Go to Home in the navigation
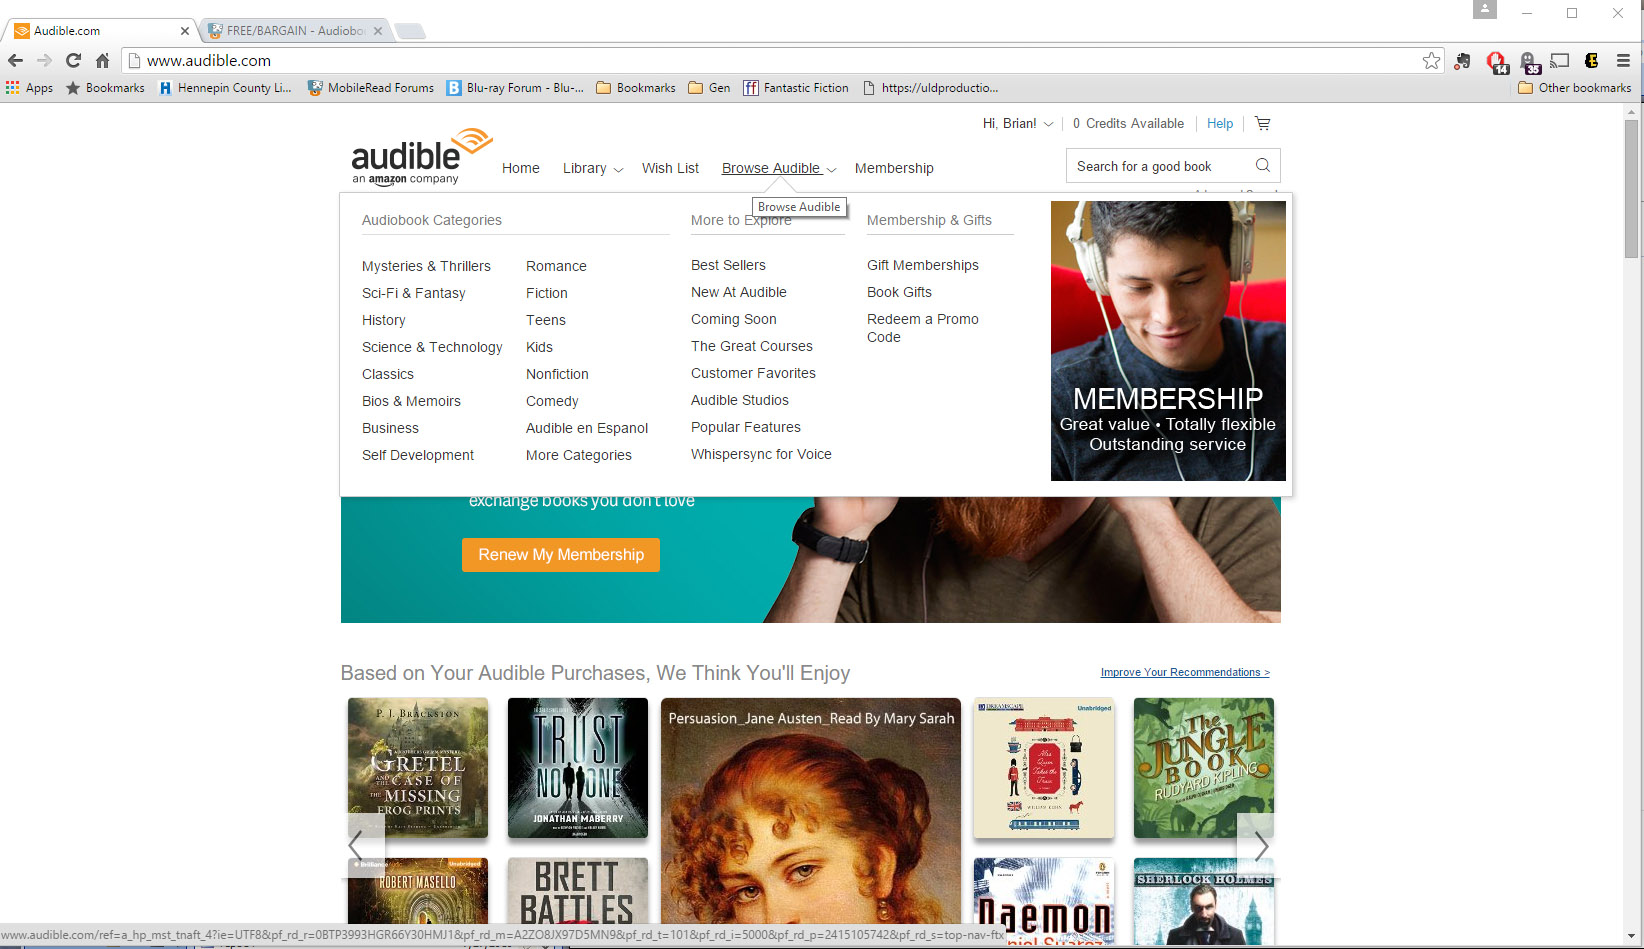 click(x=521, y=168)
